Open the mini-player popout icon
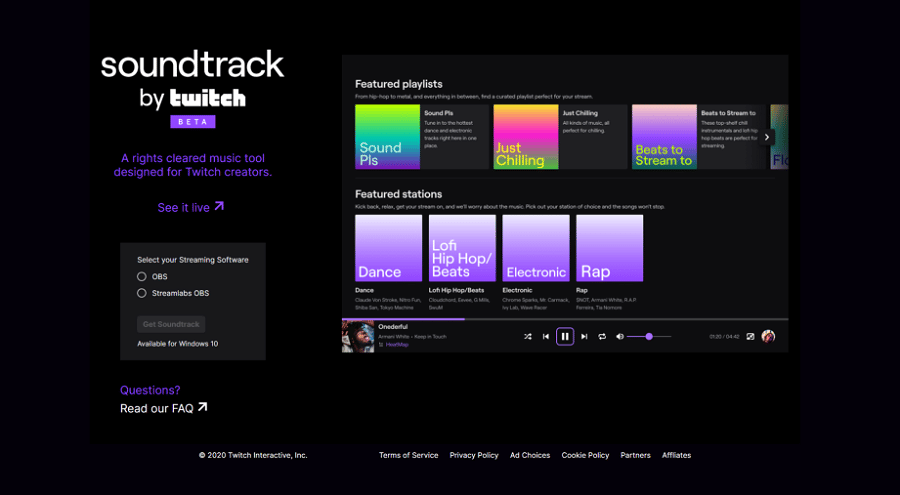Viewport: 900px width, 495px height. (x=750, y=337)
